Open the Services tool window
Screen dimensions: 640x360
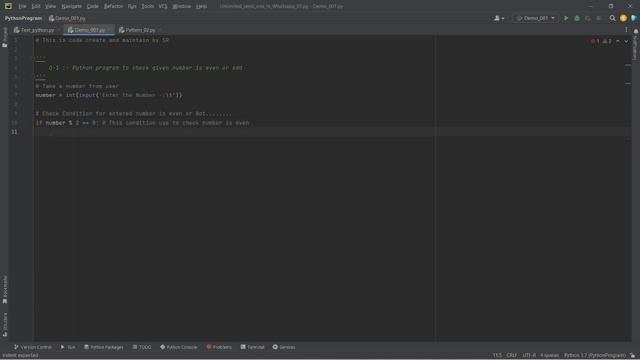click(284, 347)
